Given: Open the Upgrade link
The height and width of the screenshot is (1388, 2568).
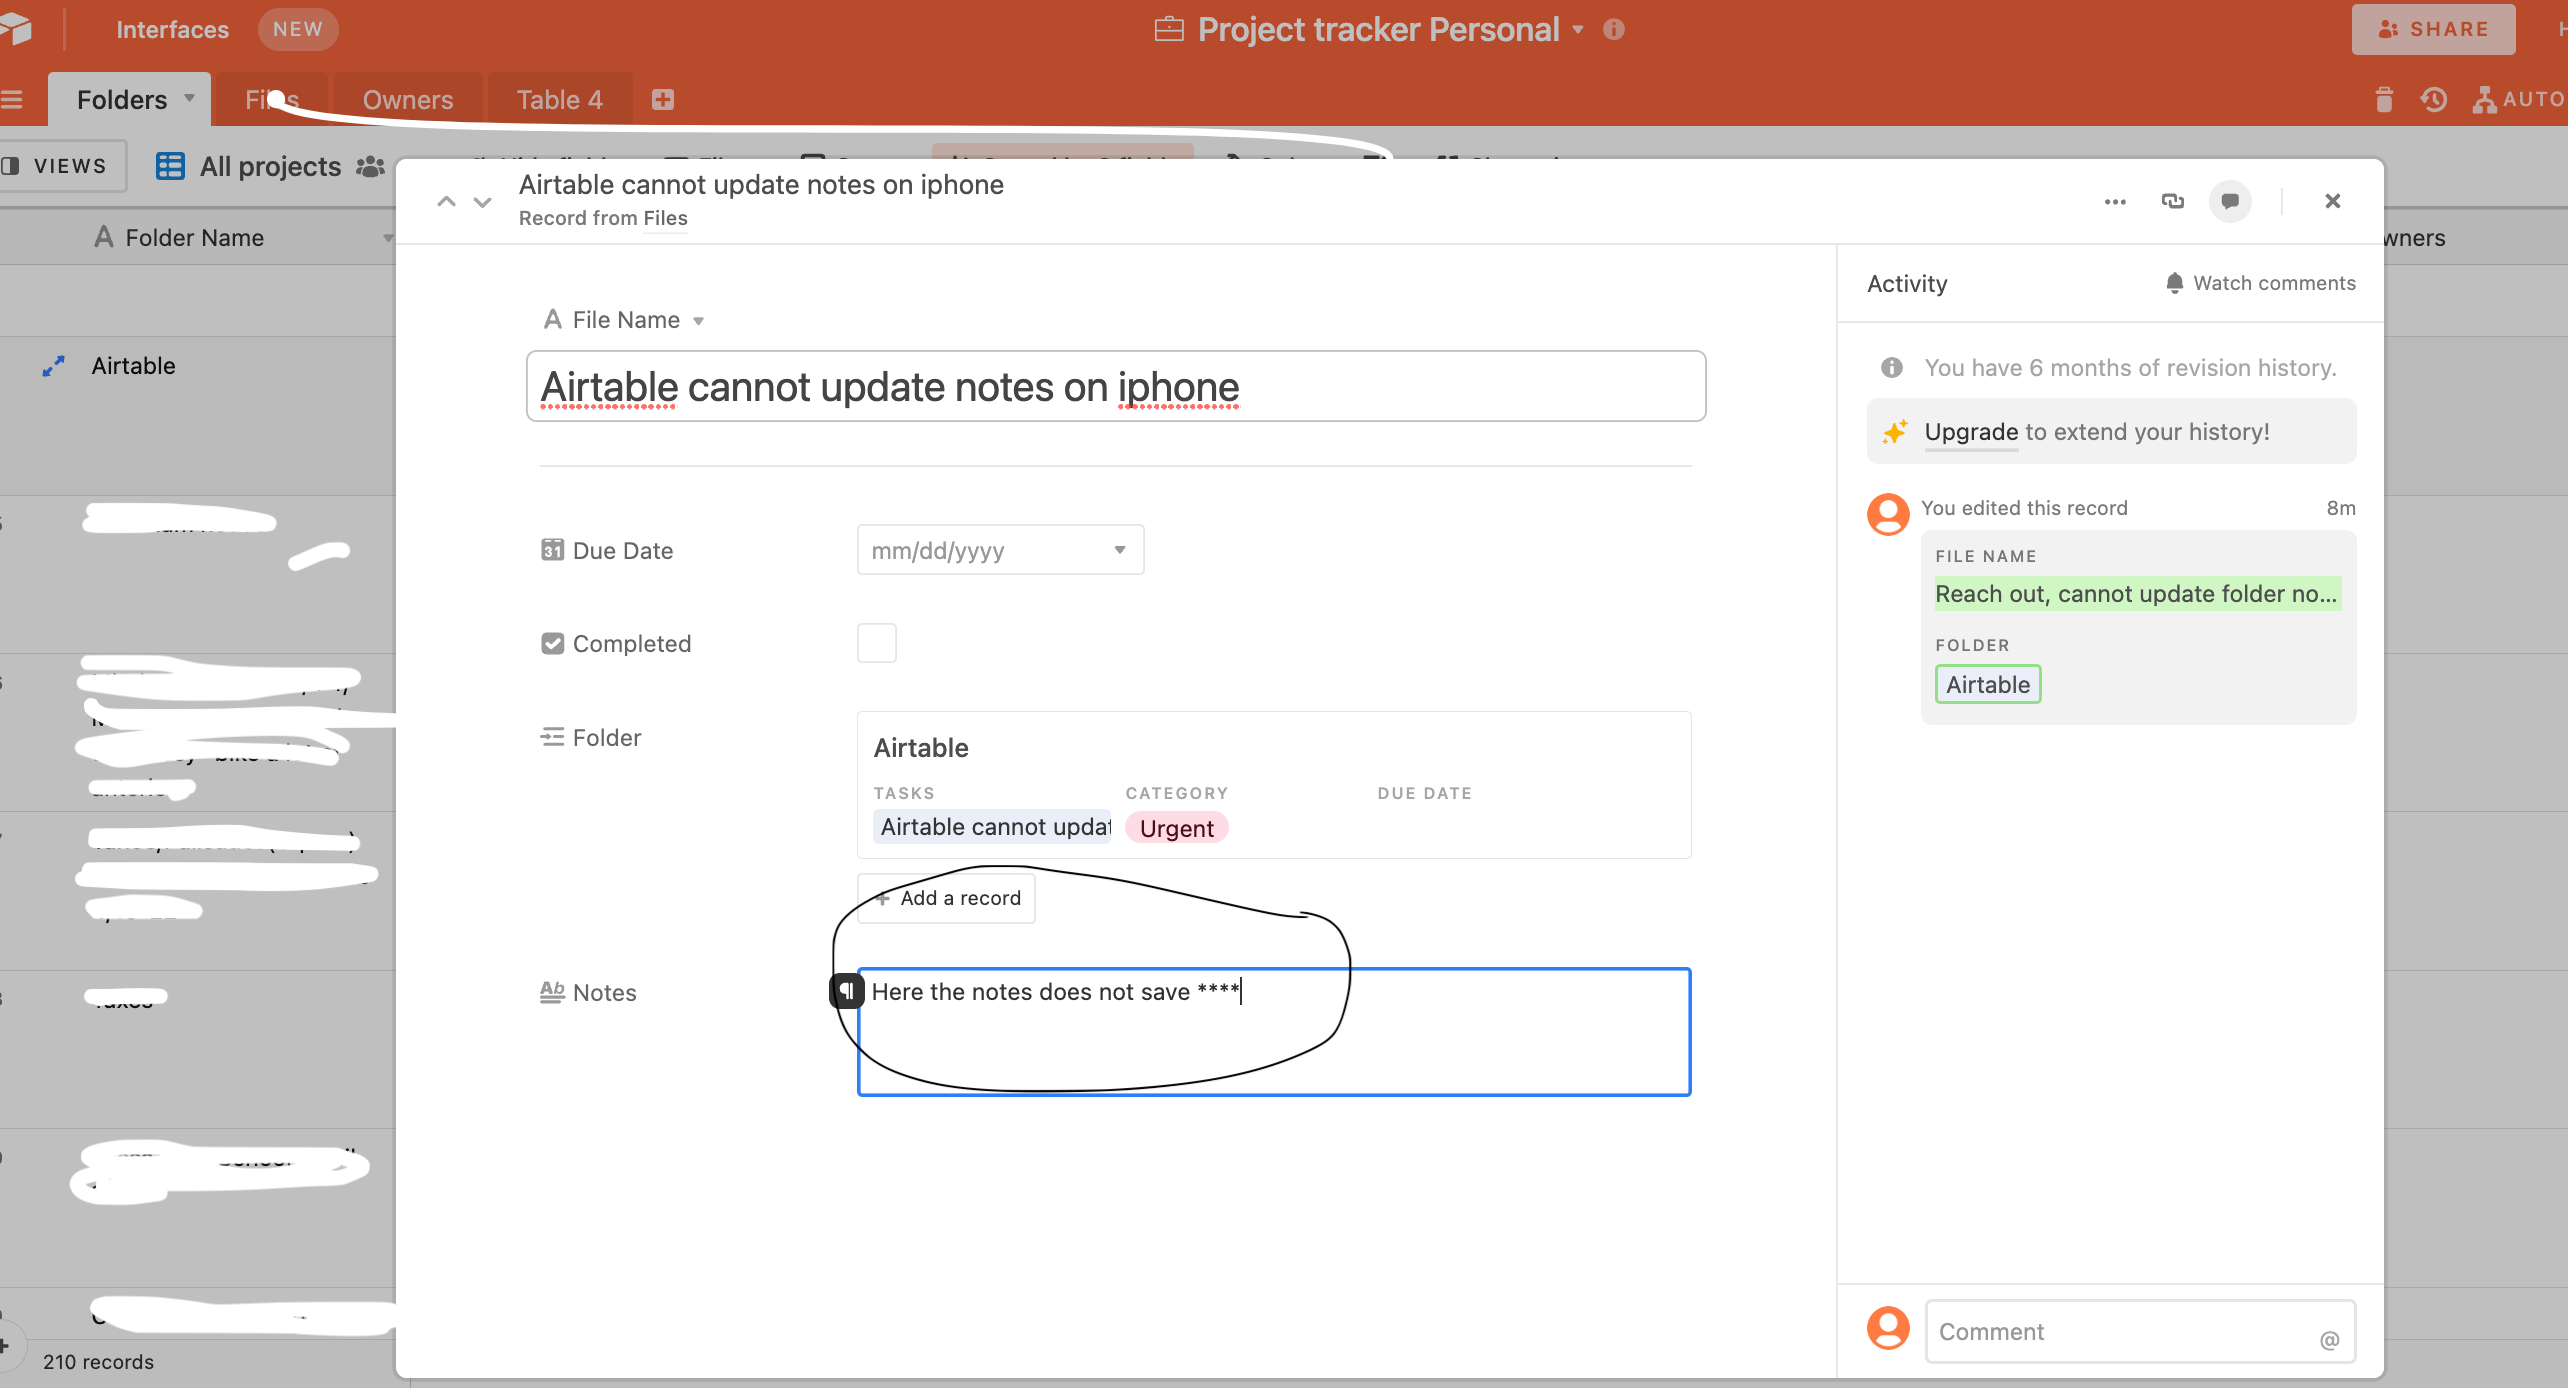Looking at the screenshot, I should (1971, 432).
